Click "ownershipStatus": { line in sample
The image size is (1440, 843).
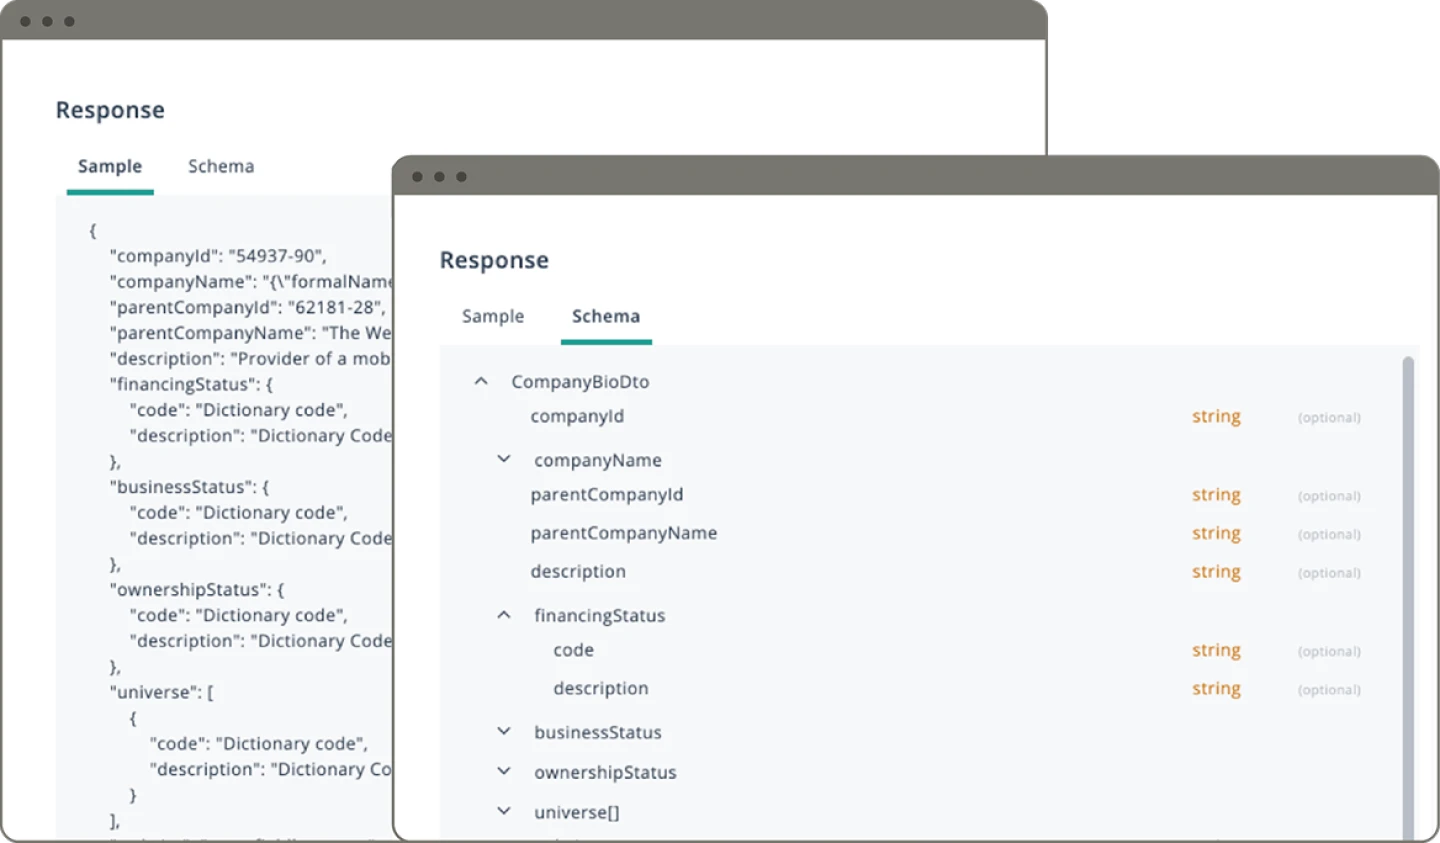tap(197, 590)
